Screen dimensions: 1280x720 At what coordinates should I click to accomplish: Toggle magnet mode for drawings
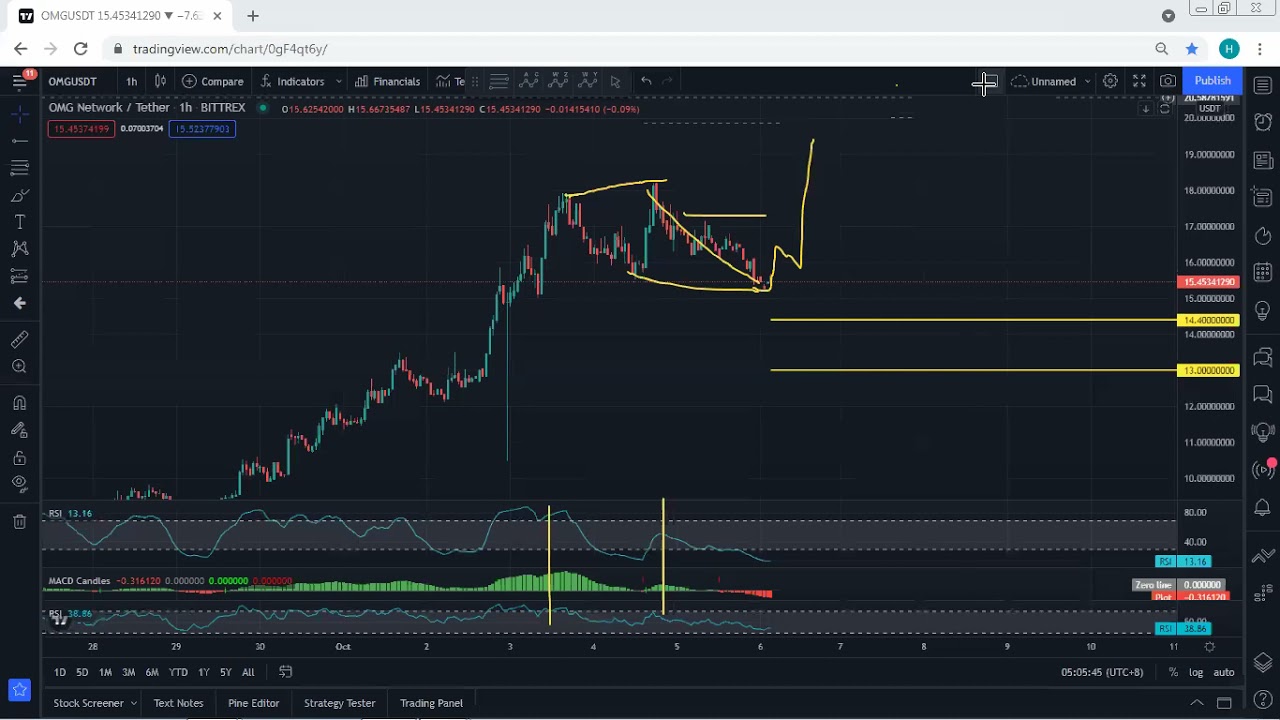coord(19,403)
